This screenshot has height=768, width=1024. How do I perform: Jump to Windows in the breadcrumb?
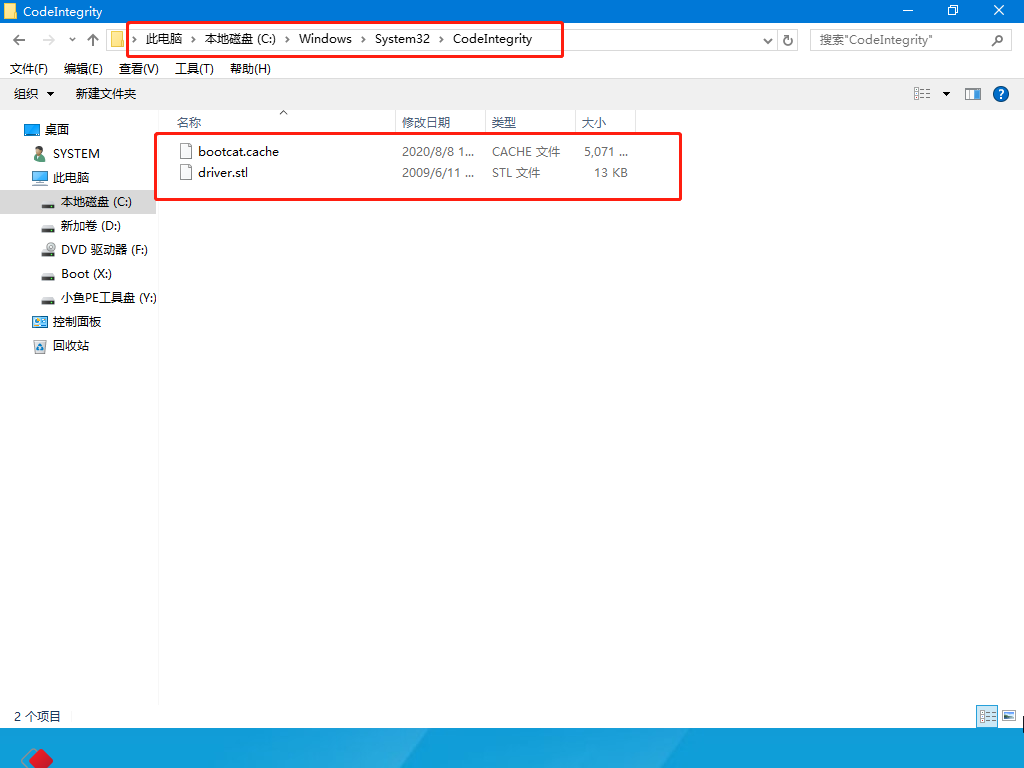click(x=325, y=39)
